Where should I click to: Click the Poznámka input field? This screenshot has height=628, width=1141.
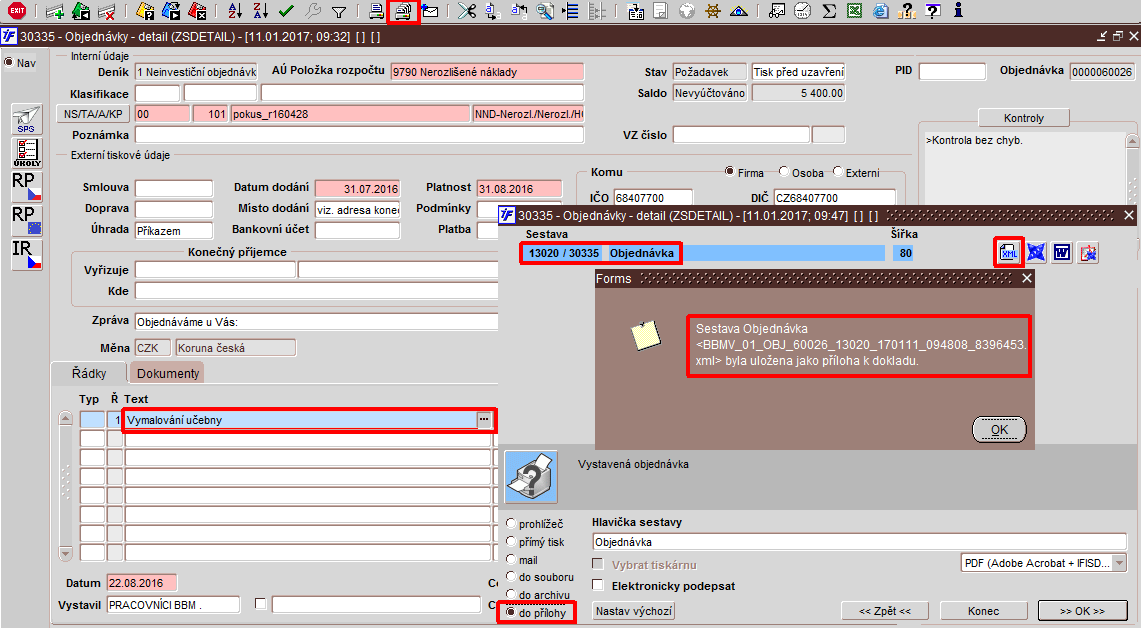[x=359, y=135]
